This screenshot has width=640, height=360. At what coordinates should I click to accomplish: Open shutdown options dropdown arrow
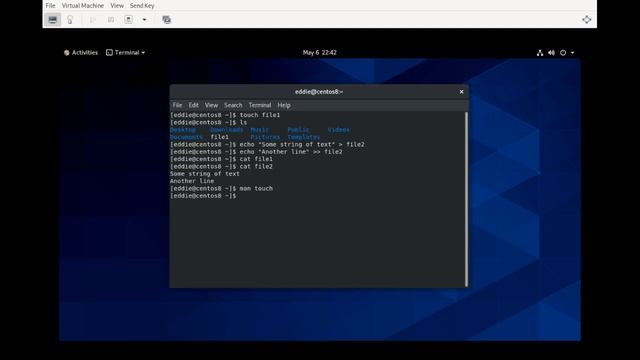tap(144, 20)
